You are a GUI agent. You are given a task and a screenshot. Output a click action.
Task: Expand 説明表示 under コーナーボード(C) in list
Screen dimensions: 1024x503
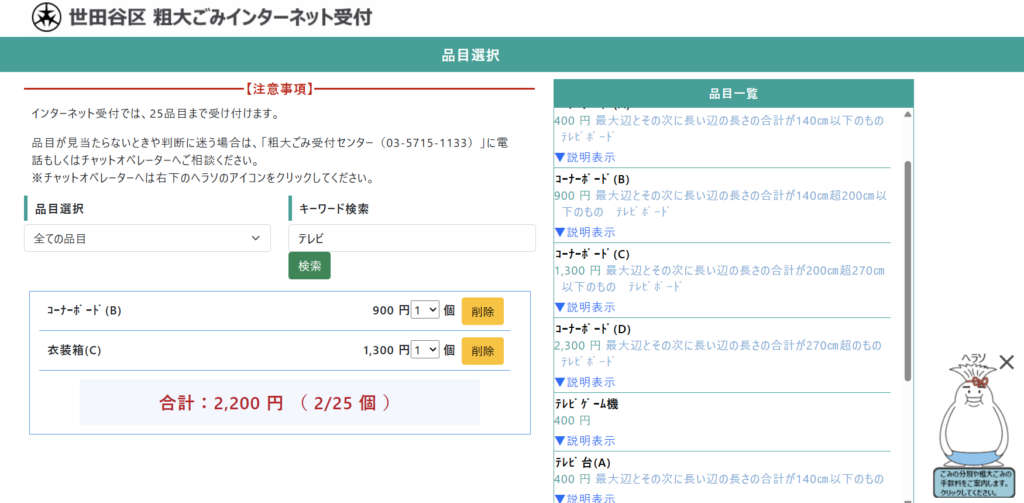(x=585, y=307)
